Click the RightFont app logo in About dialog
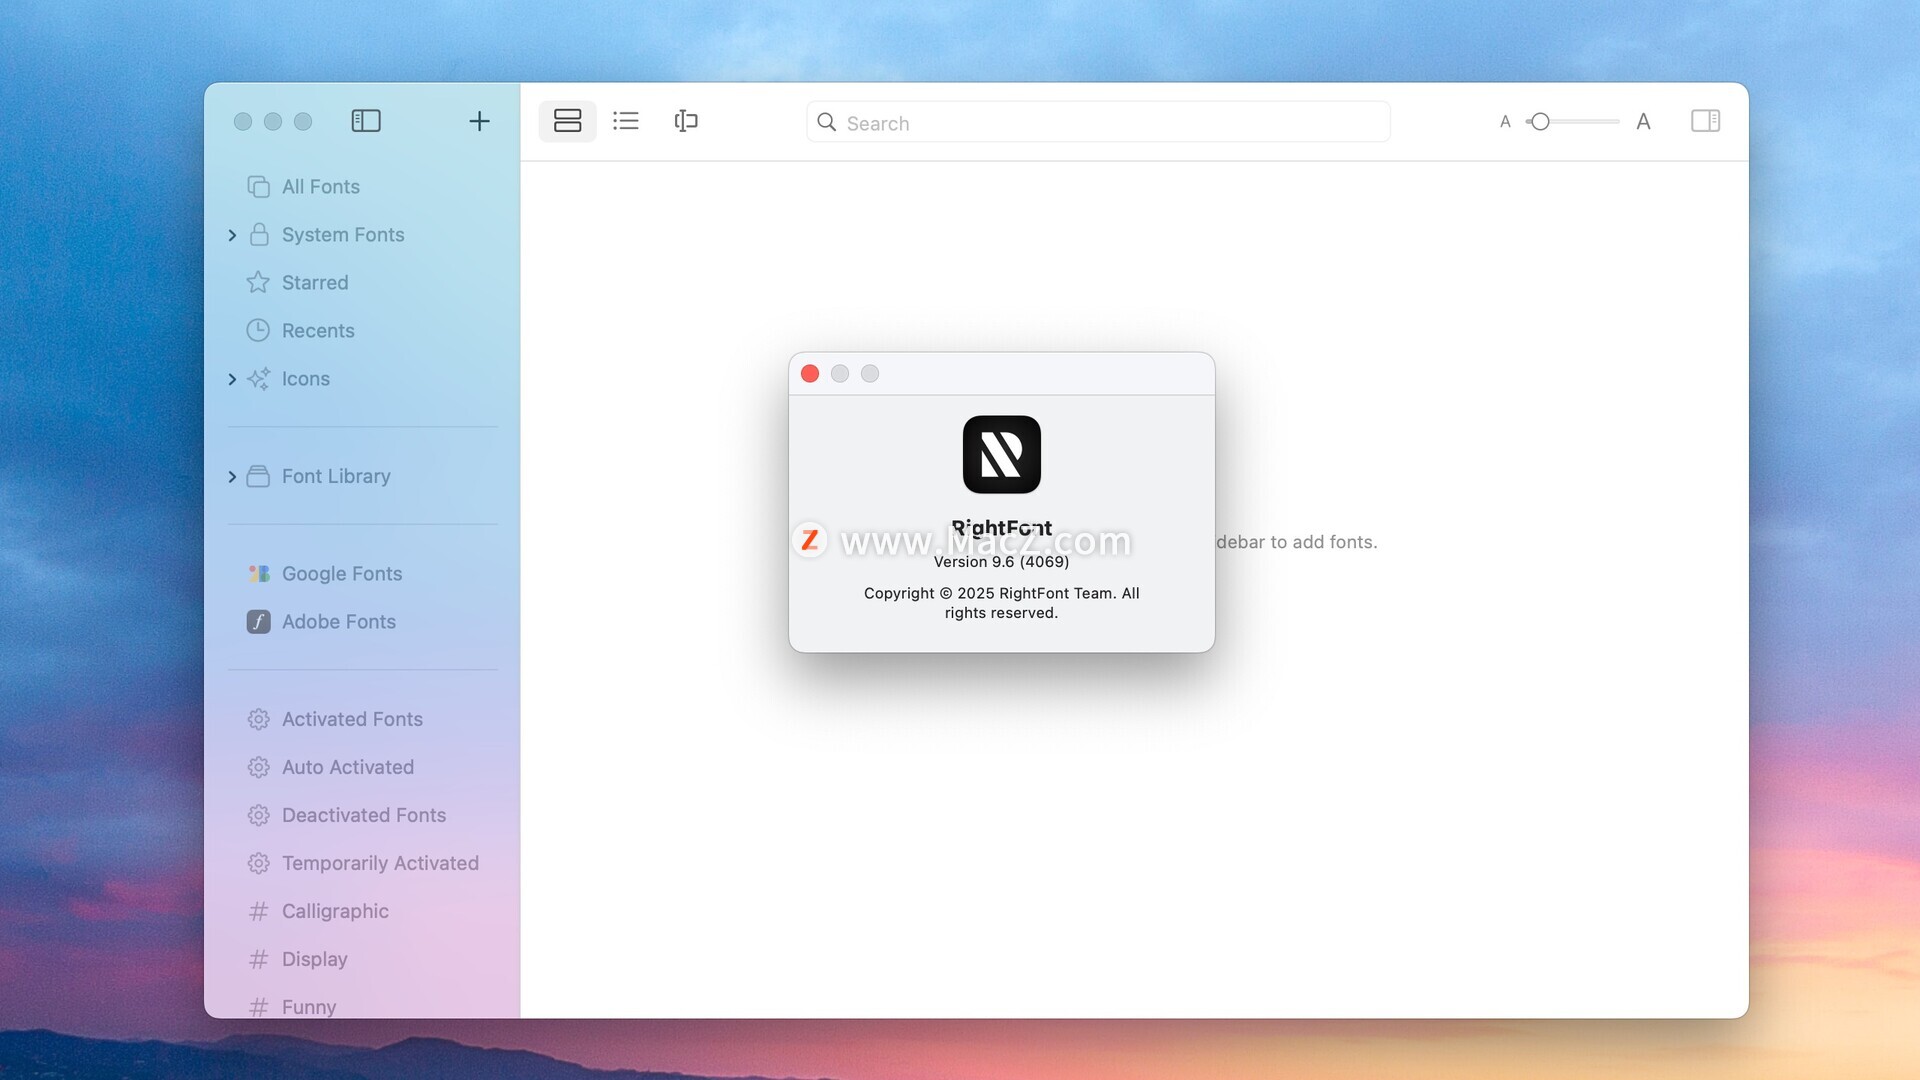The height and width of the screenshot is (1080, 1920). 1001,454
